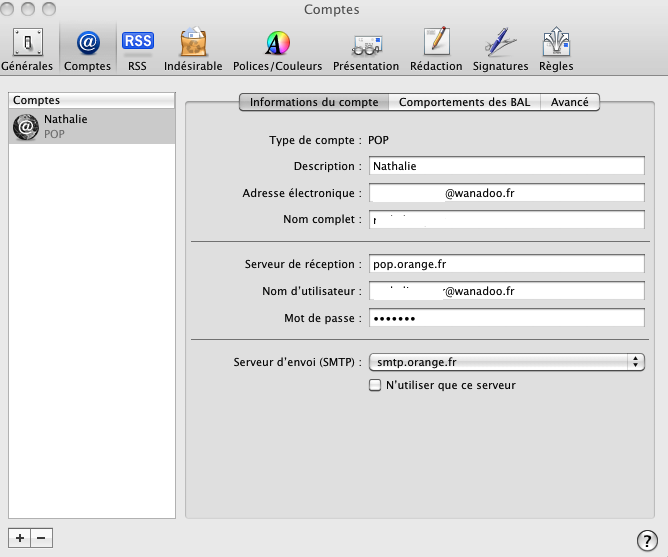
Task: Expand the Serveur d'envoi (SMTP) dropdown
Action: (506, 362)
